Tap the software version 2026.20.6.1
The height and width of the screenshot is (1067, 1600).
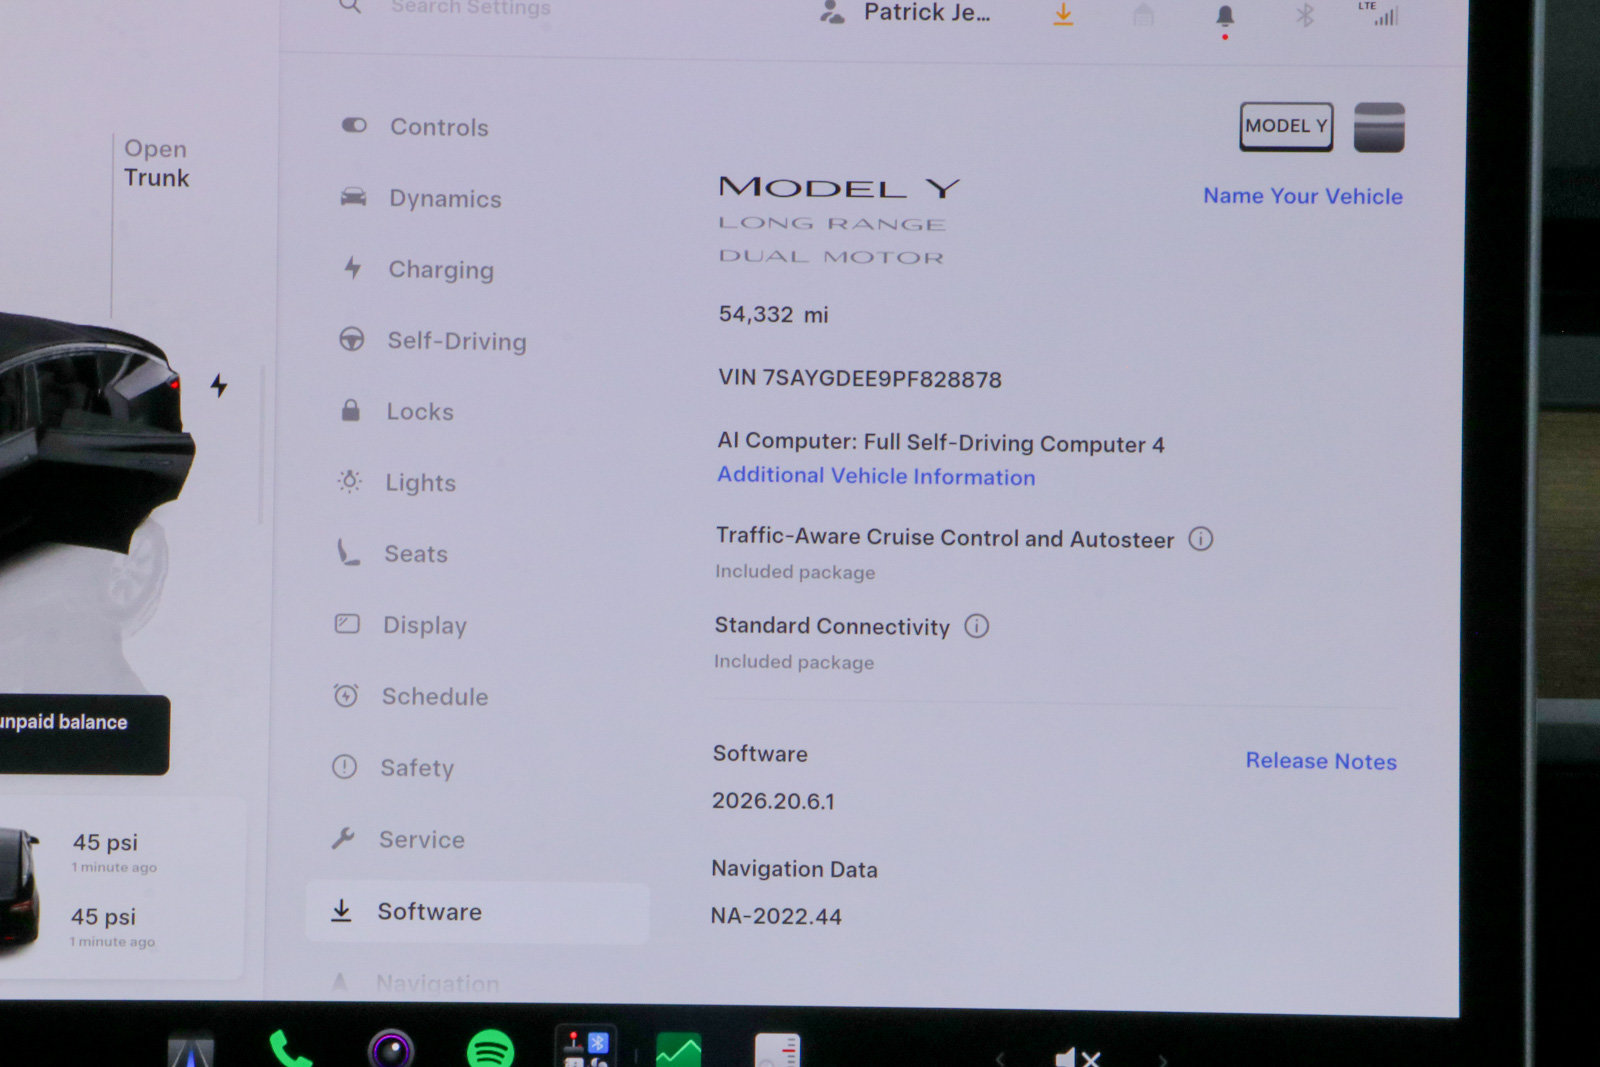click(x=773, y=801)
